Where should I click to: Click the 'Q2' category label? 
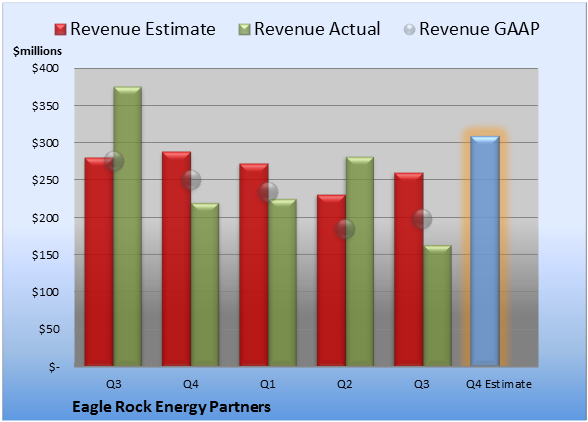pyautogui.click(x=345, y=384)
